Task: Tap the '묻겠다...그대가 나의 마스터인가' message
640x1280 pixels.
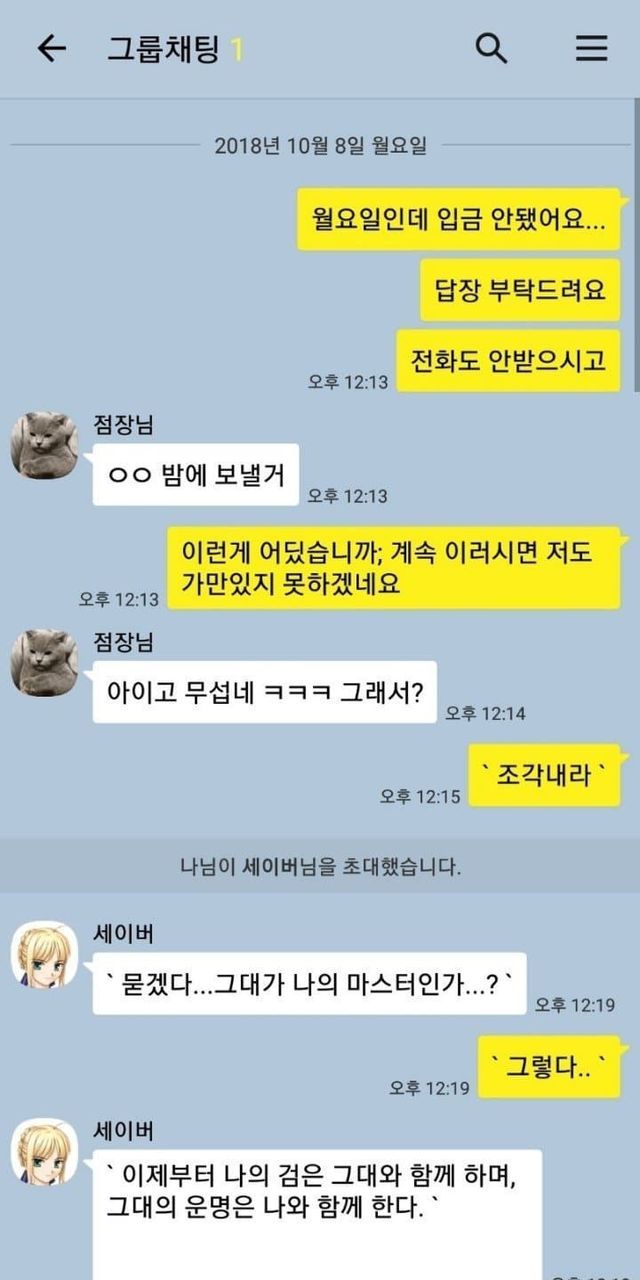Action: pos(310,984)
